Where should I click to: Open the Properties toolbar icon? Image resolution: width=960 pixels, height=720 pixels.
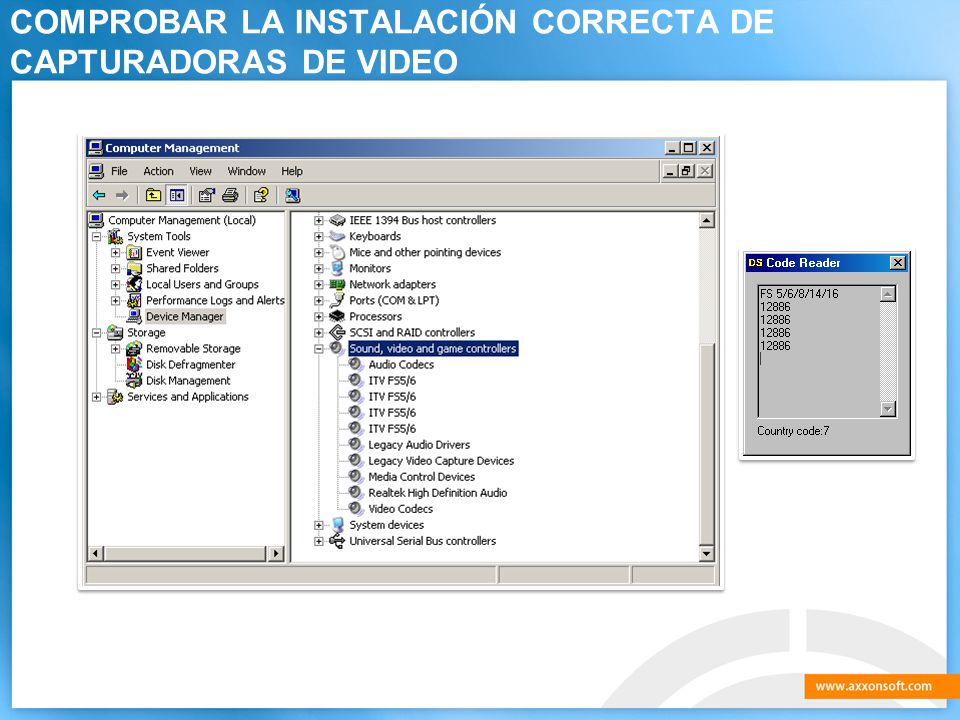tap(207, 195)
